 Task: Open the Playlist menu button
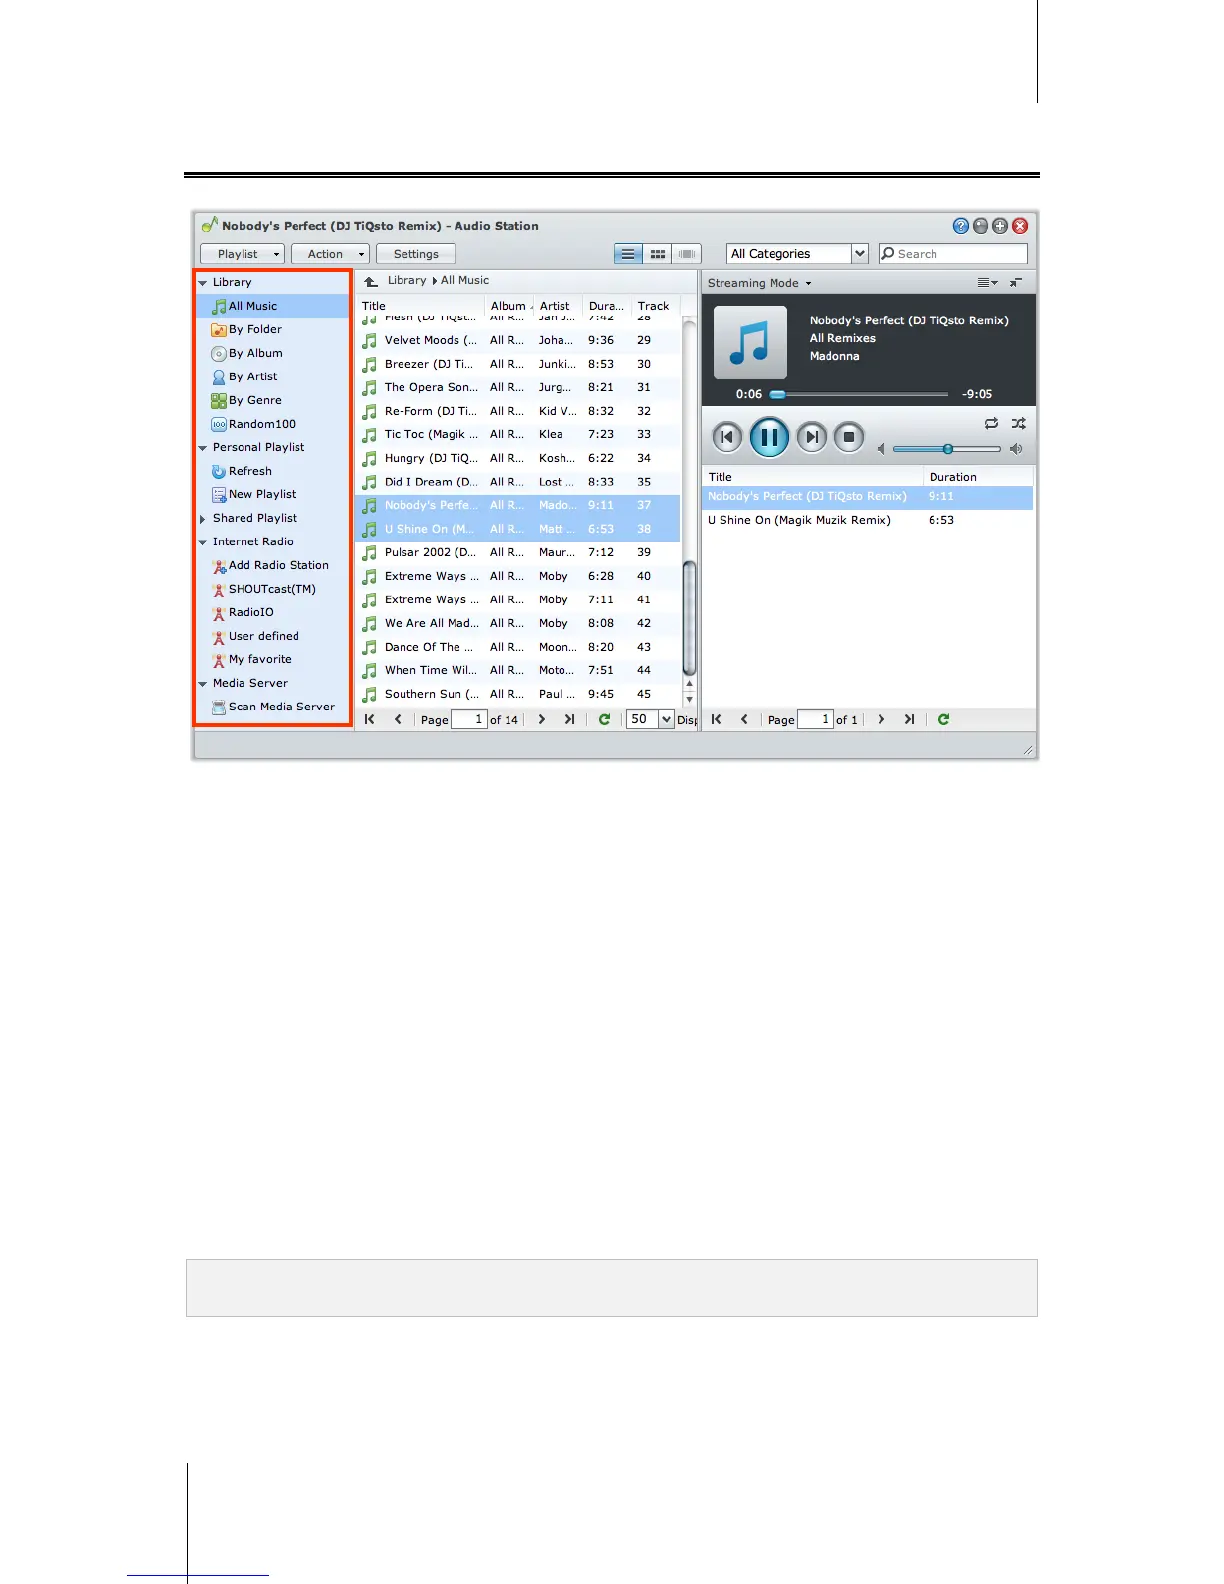click(x=242, y=254)
